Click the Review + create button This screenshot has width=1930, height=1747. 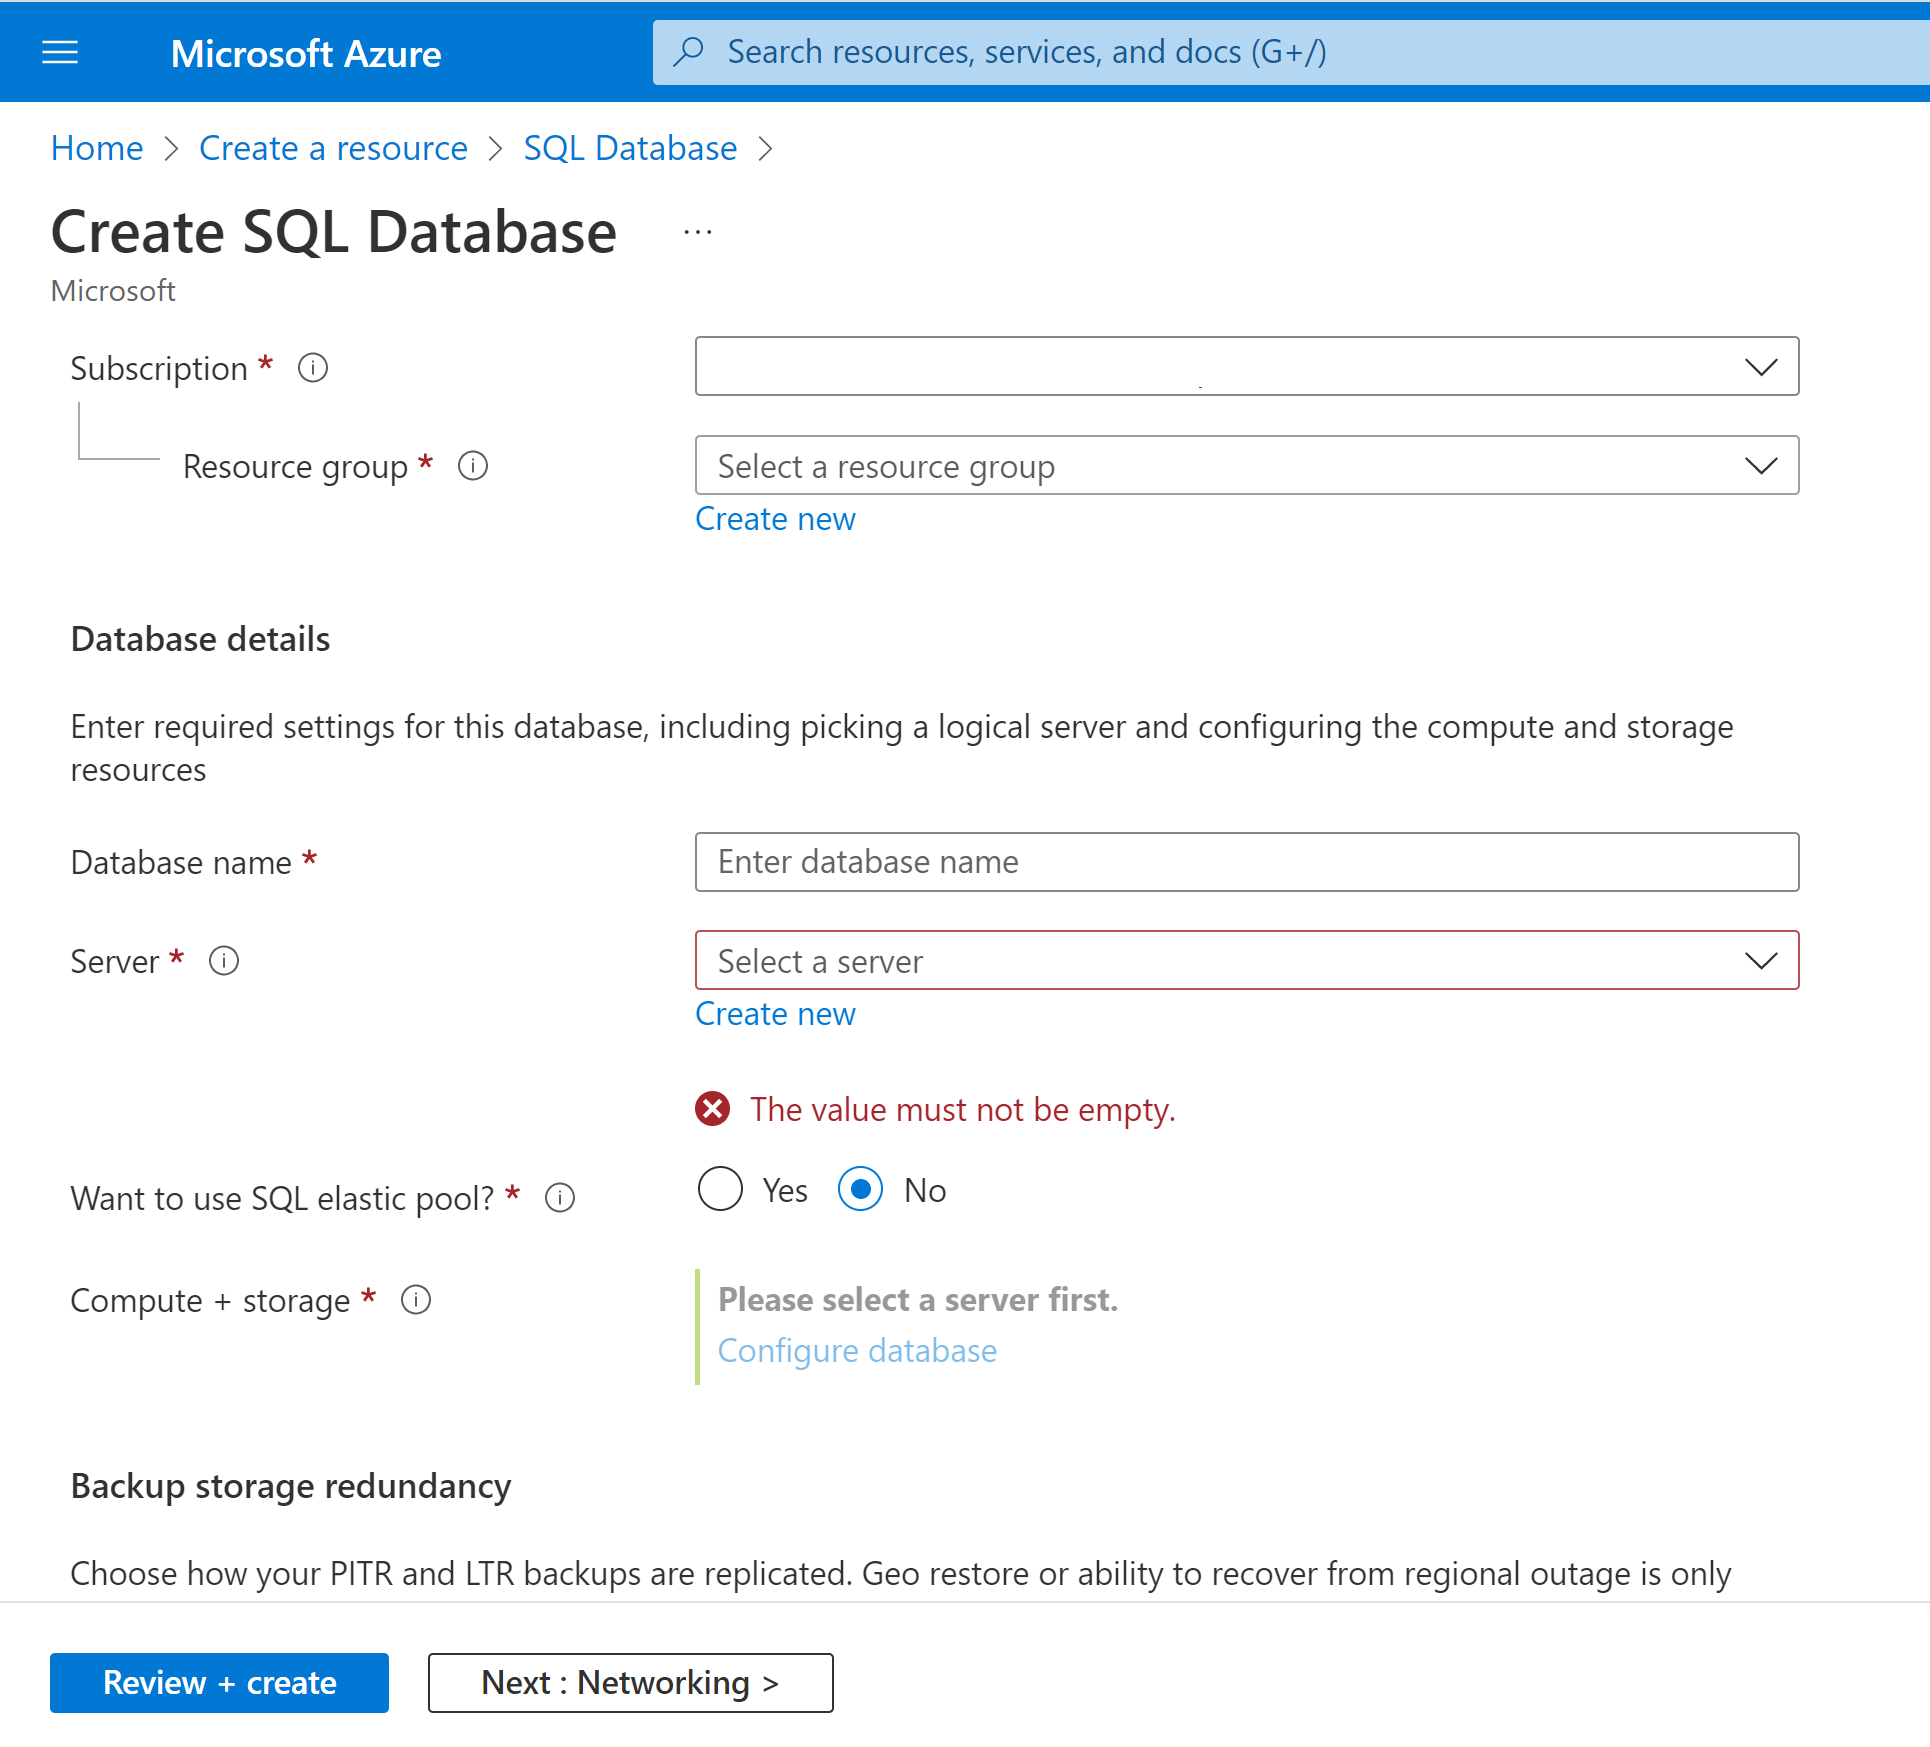point(219,1682)
